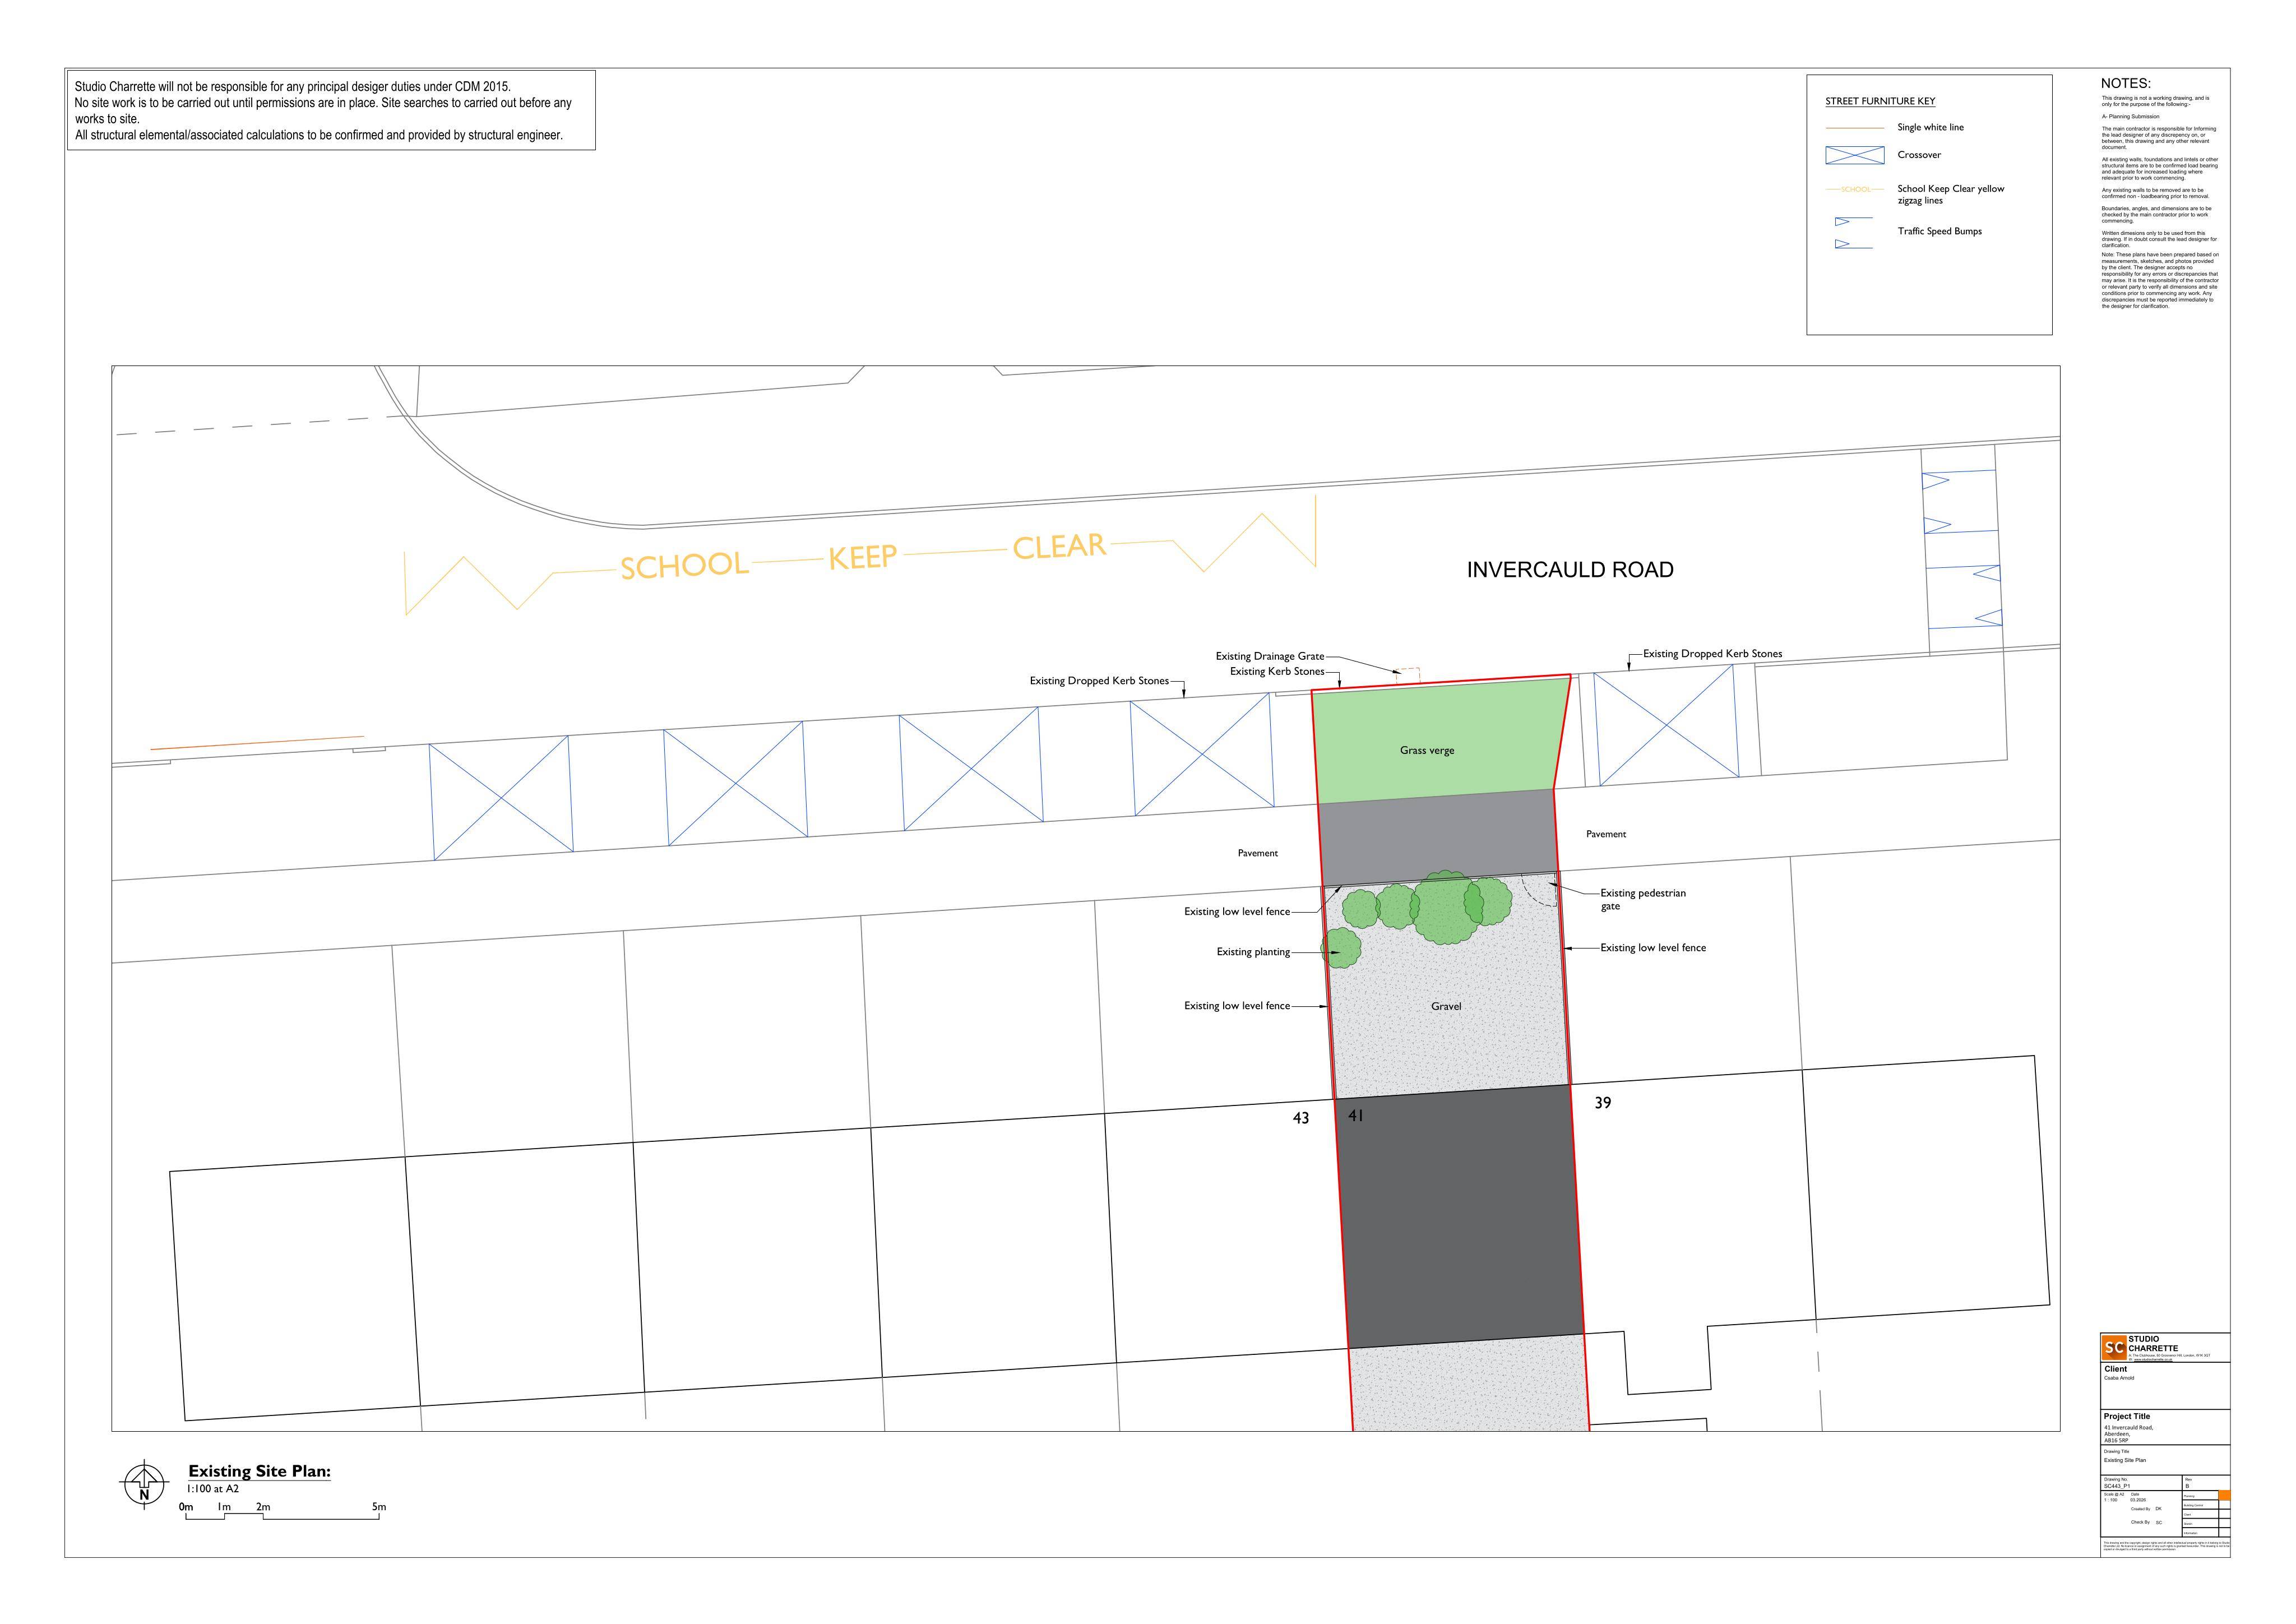Click the small isolated shrub near the left fence
Screen dimensions: 2296x1624
click(1341, 948)
